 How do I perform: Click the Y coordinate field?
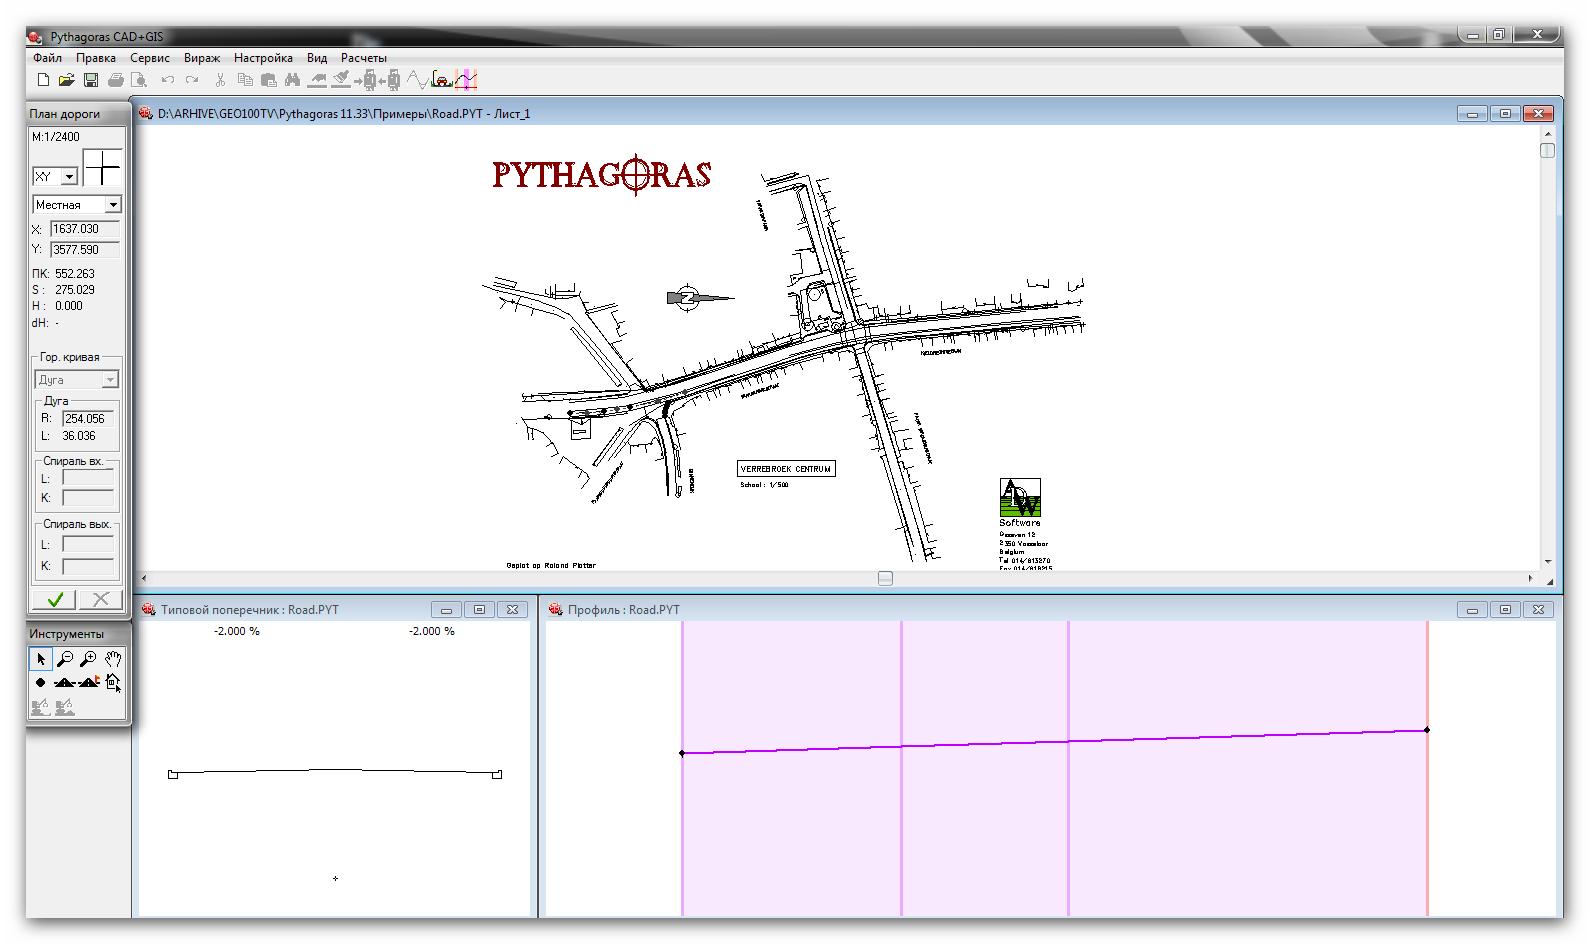(x=85, y=250)
